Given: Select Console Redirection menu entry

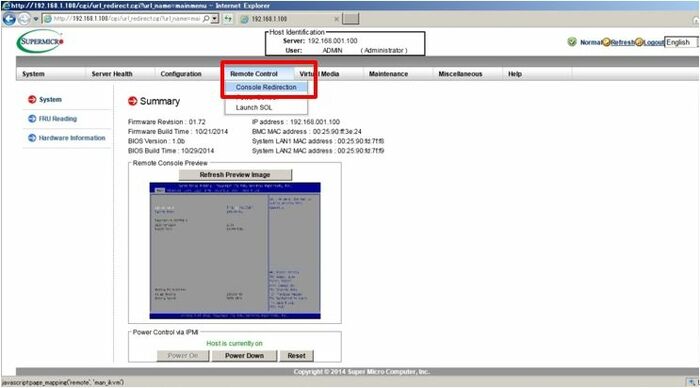Looking at the screenshot, I should tap(266, 87).
